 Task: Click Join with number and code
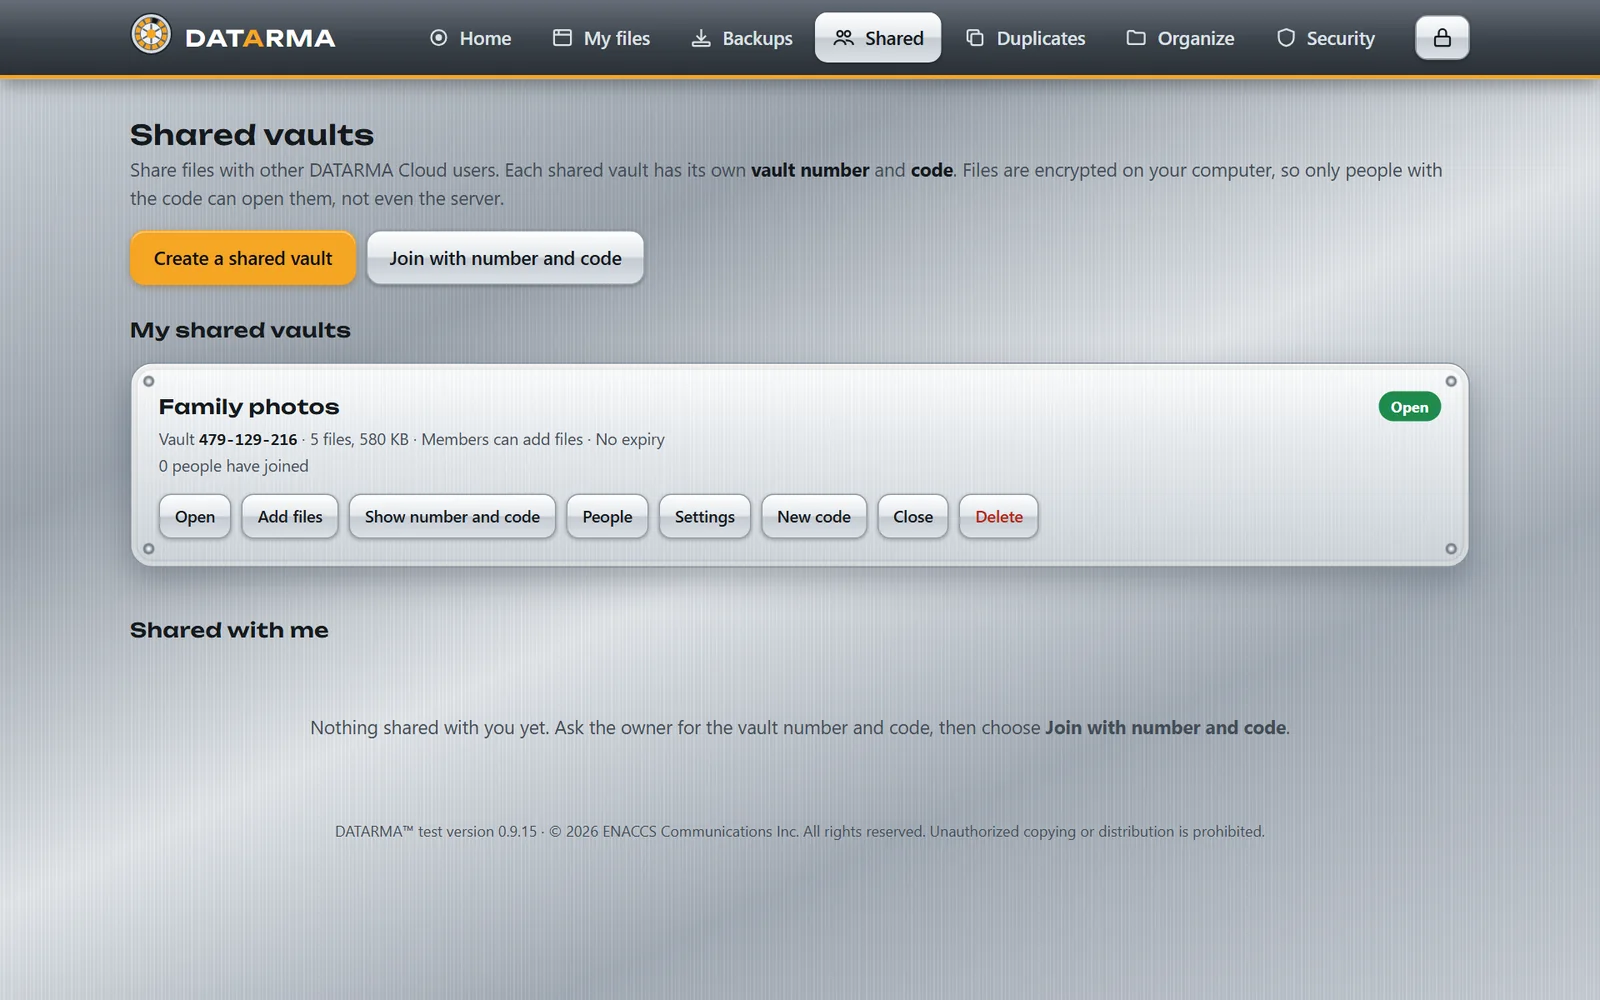coord(505,258)
